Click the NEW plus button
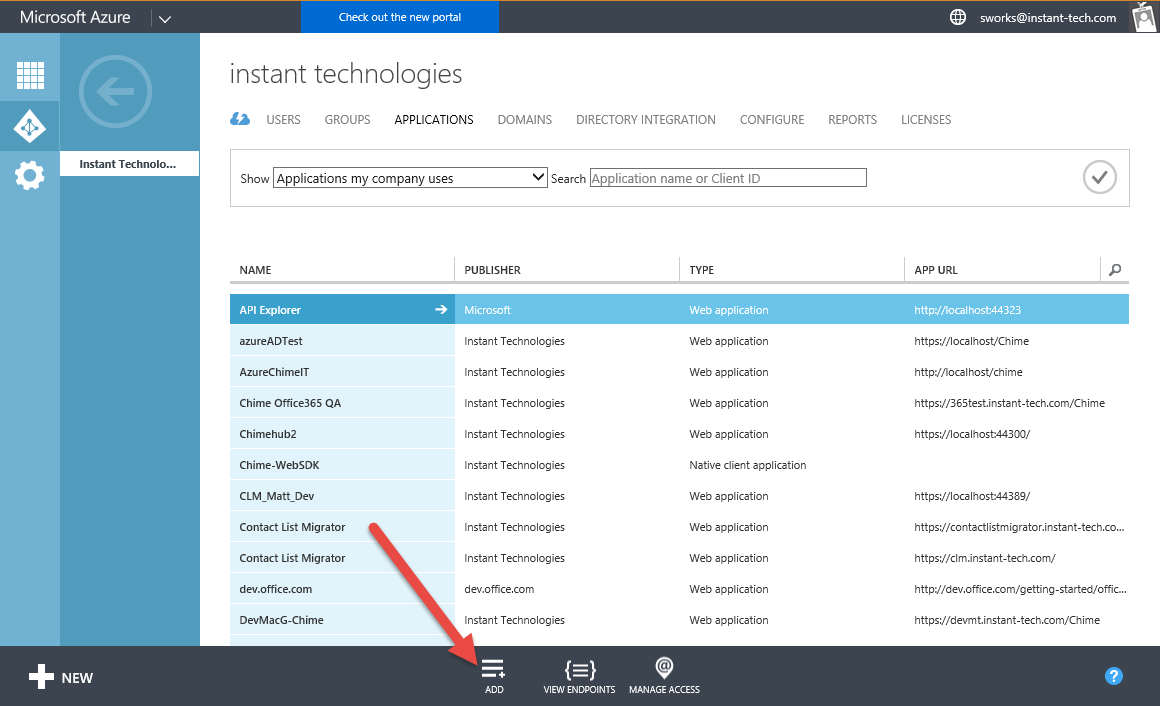1160x706 pixels. (61, 677)
